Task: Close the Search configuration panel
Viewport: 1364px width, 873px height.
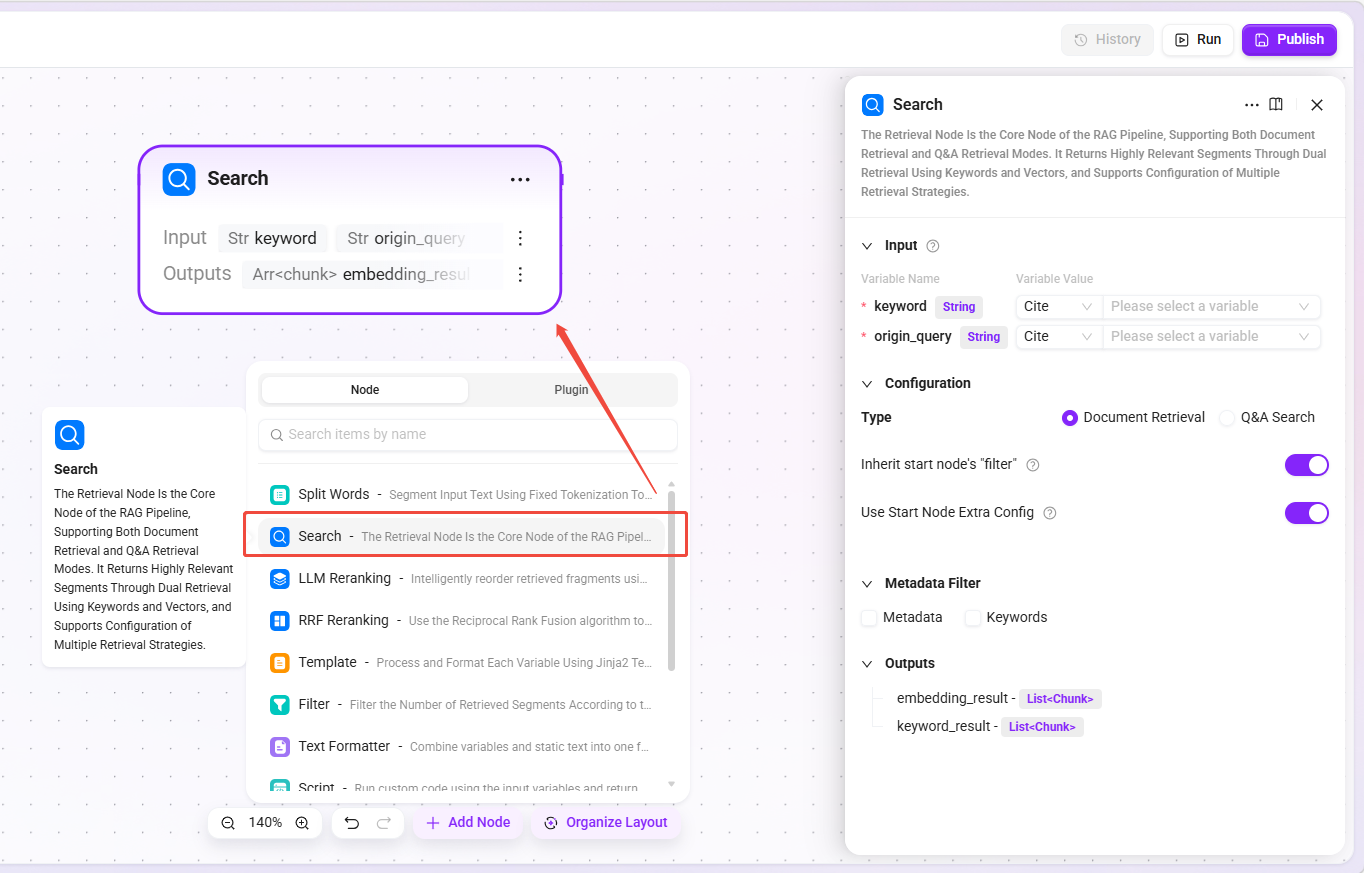Action: coord(1317,105)
